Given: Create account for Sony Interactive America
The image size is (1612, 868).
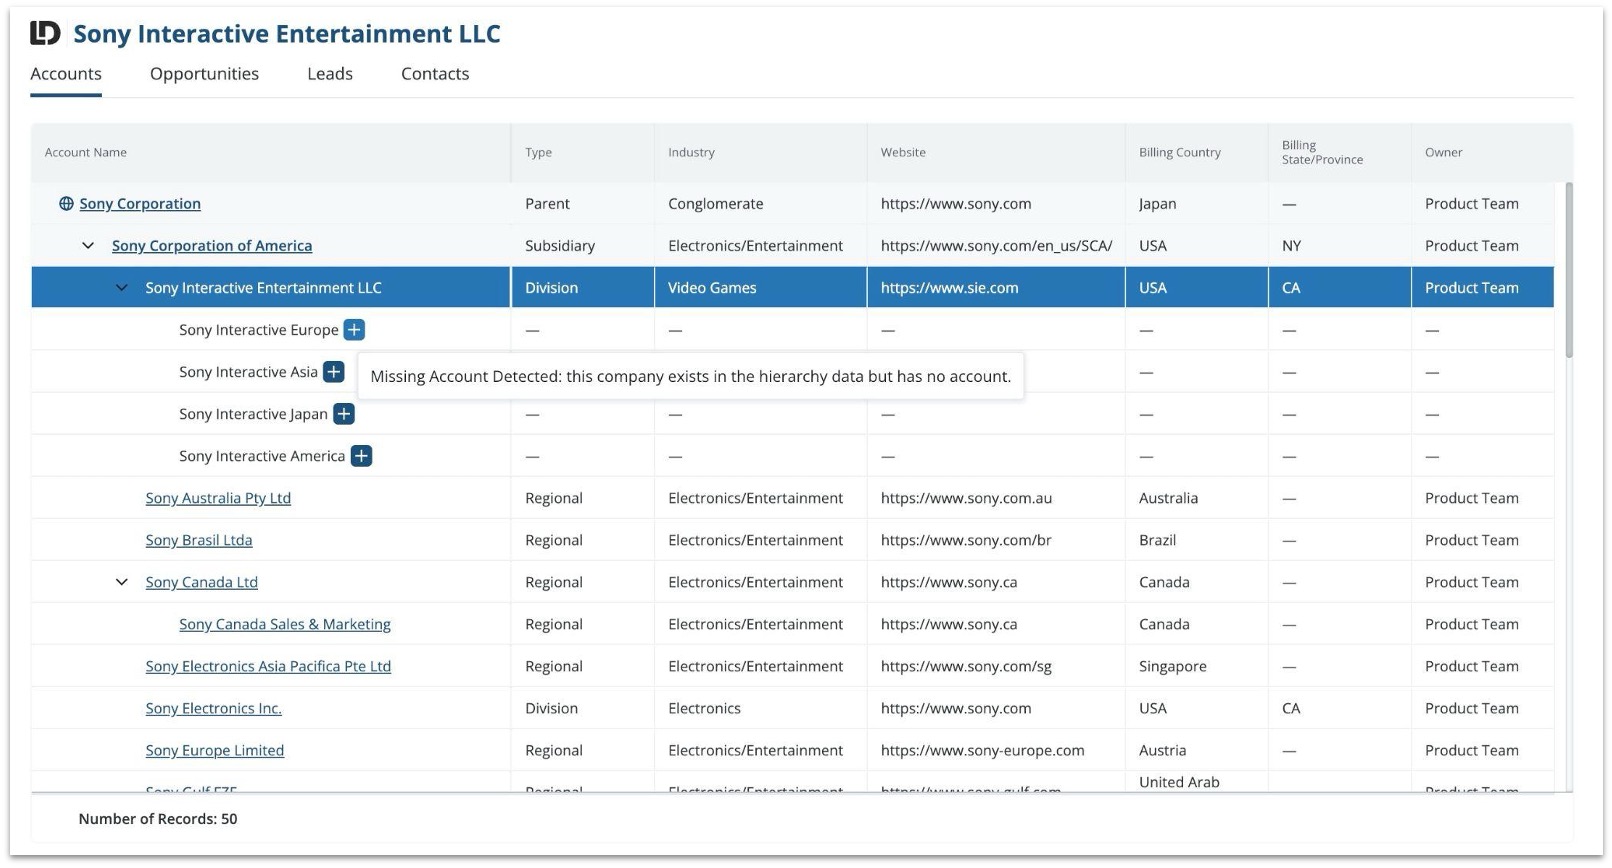Looking at the screenshot, I should (x=361, y=456).
